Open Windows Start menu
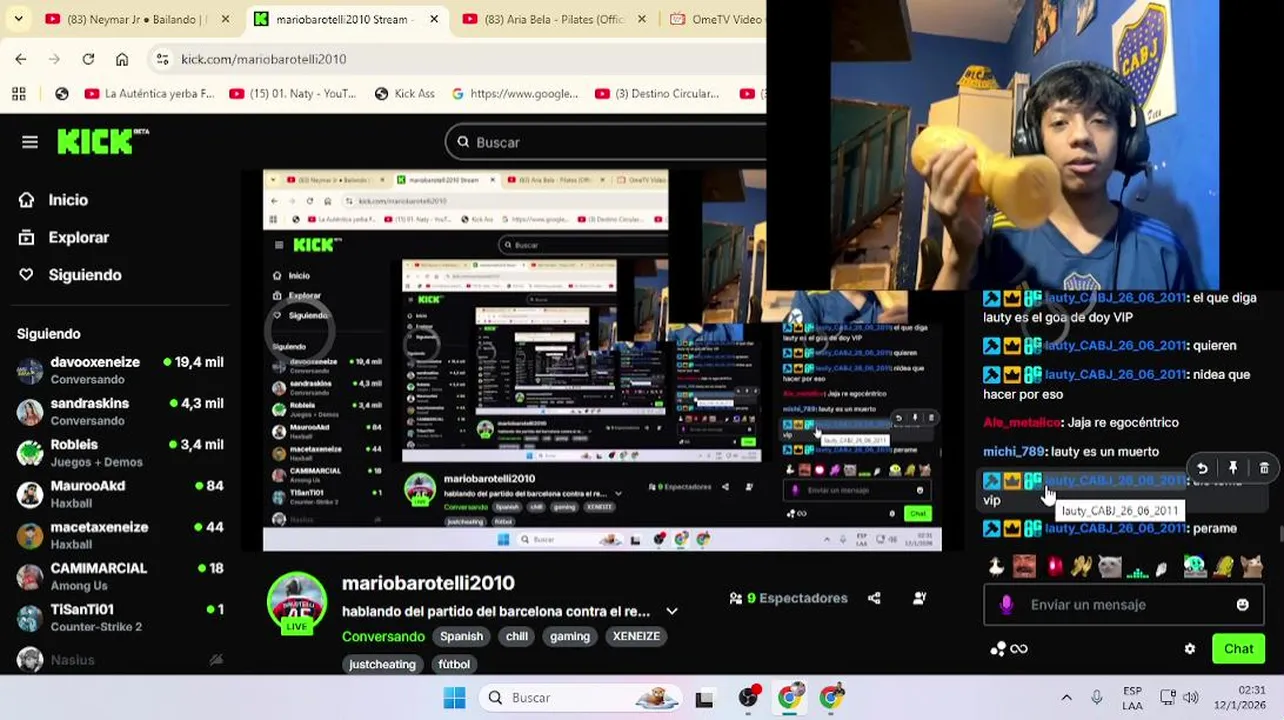The height and width of the screenshot is (720, 1284). tap(454, 698)
